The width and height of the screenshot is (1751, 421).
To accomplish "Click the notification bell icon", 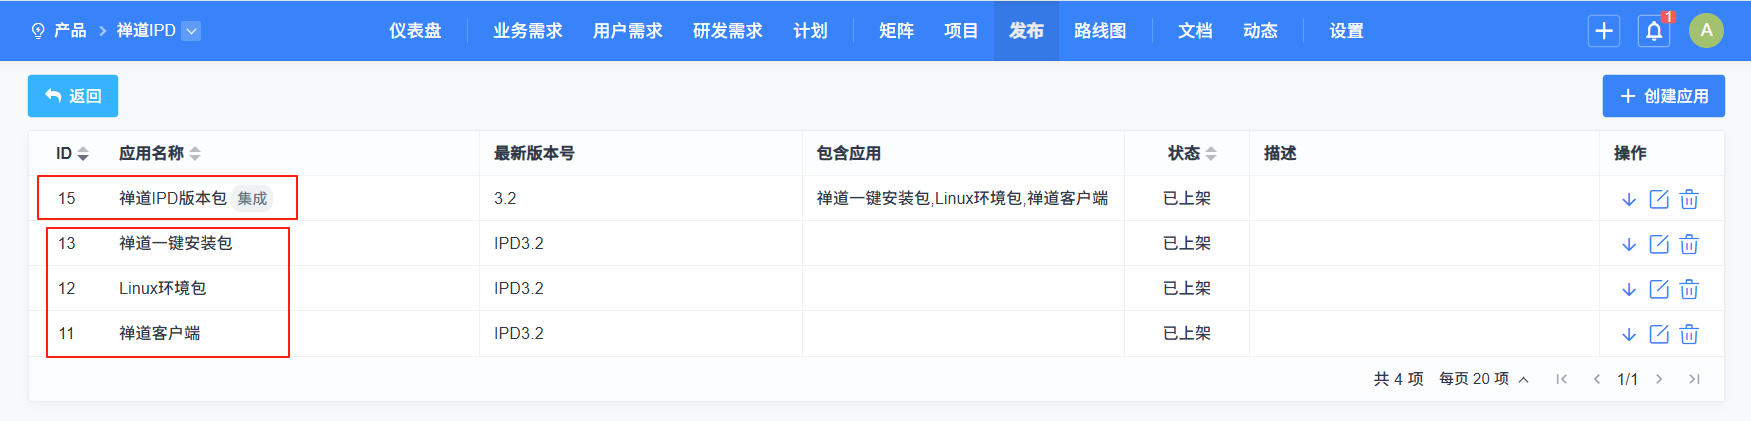I will 1653,31.
